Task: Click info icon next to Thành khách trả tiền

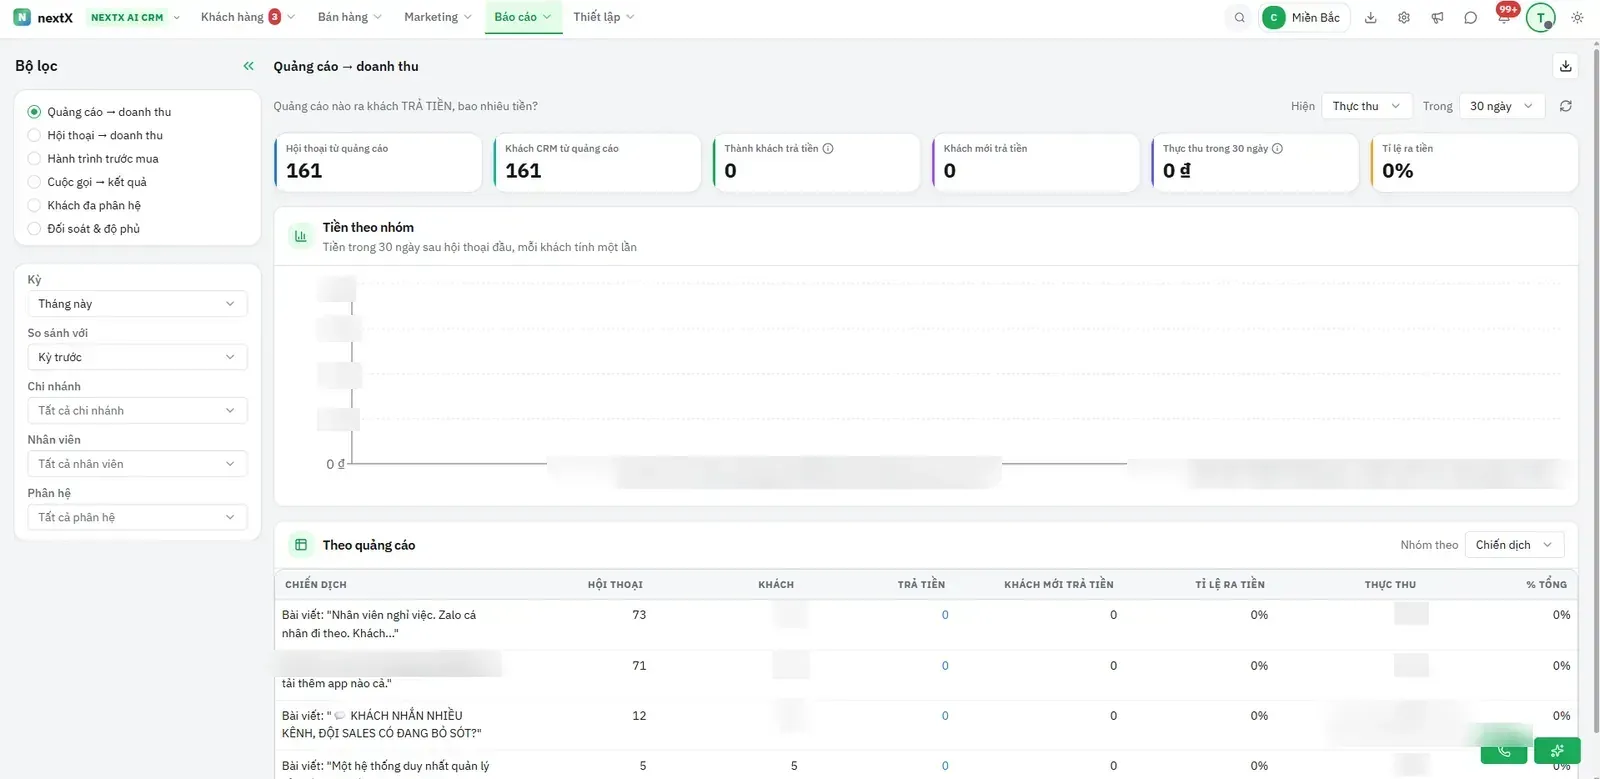Action: 828,148
